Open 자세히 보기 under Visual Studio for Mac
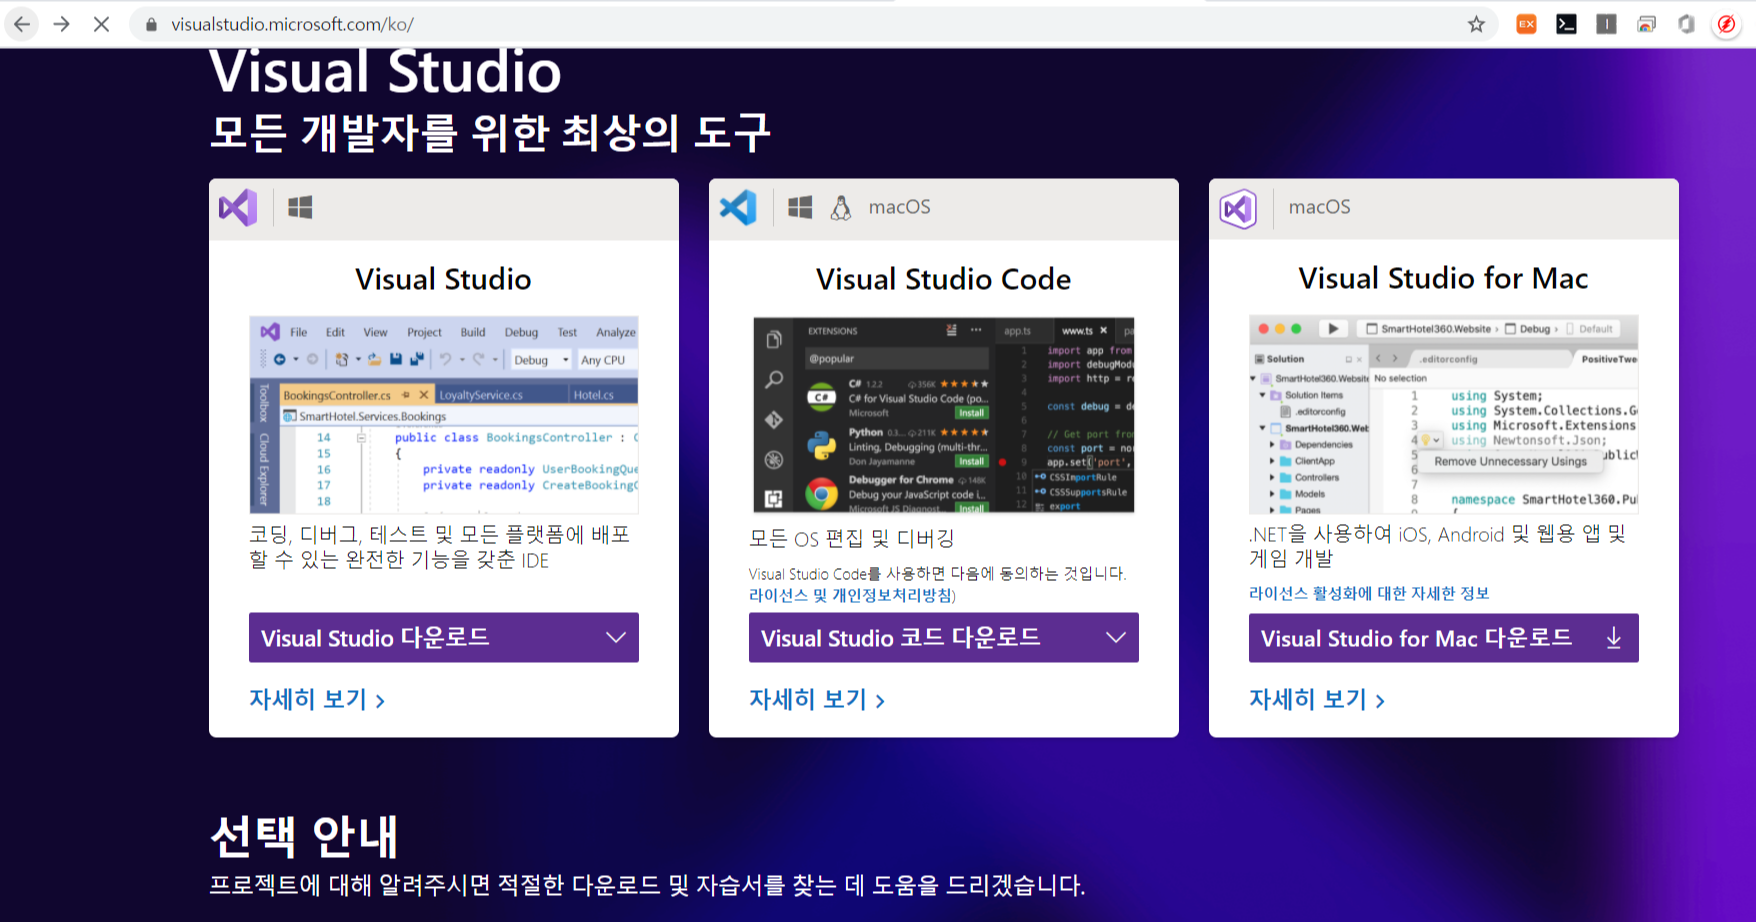Viewport: 1756px width, 922px height. tap(1317, 699)
